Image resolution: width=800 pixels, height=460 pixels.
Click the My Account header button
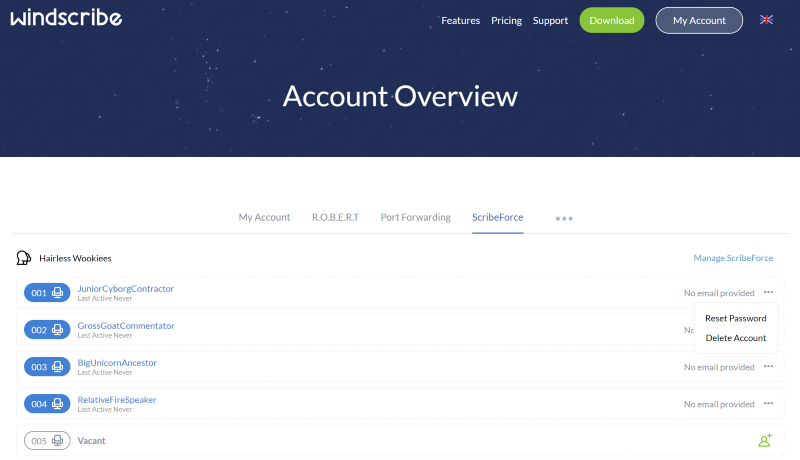point(699,20)
